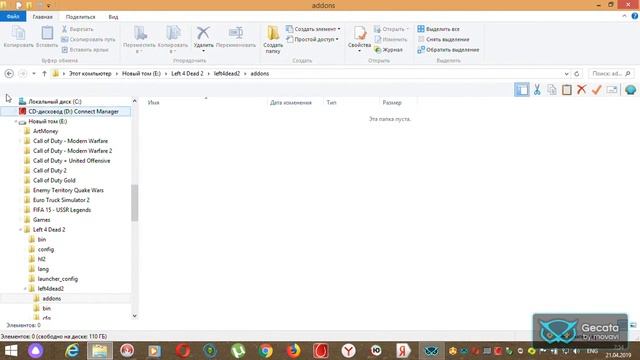Viewport: 640px width, 360px height.
Task: Click Этот компьютер breadcrumb
Action: [90, 73]
